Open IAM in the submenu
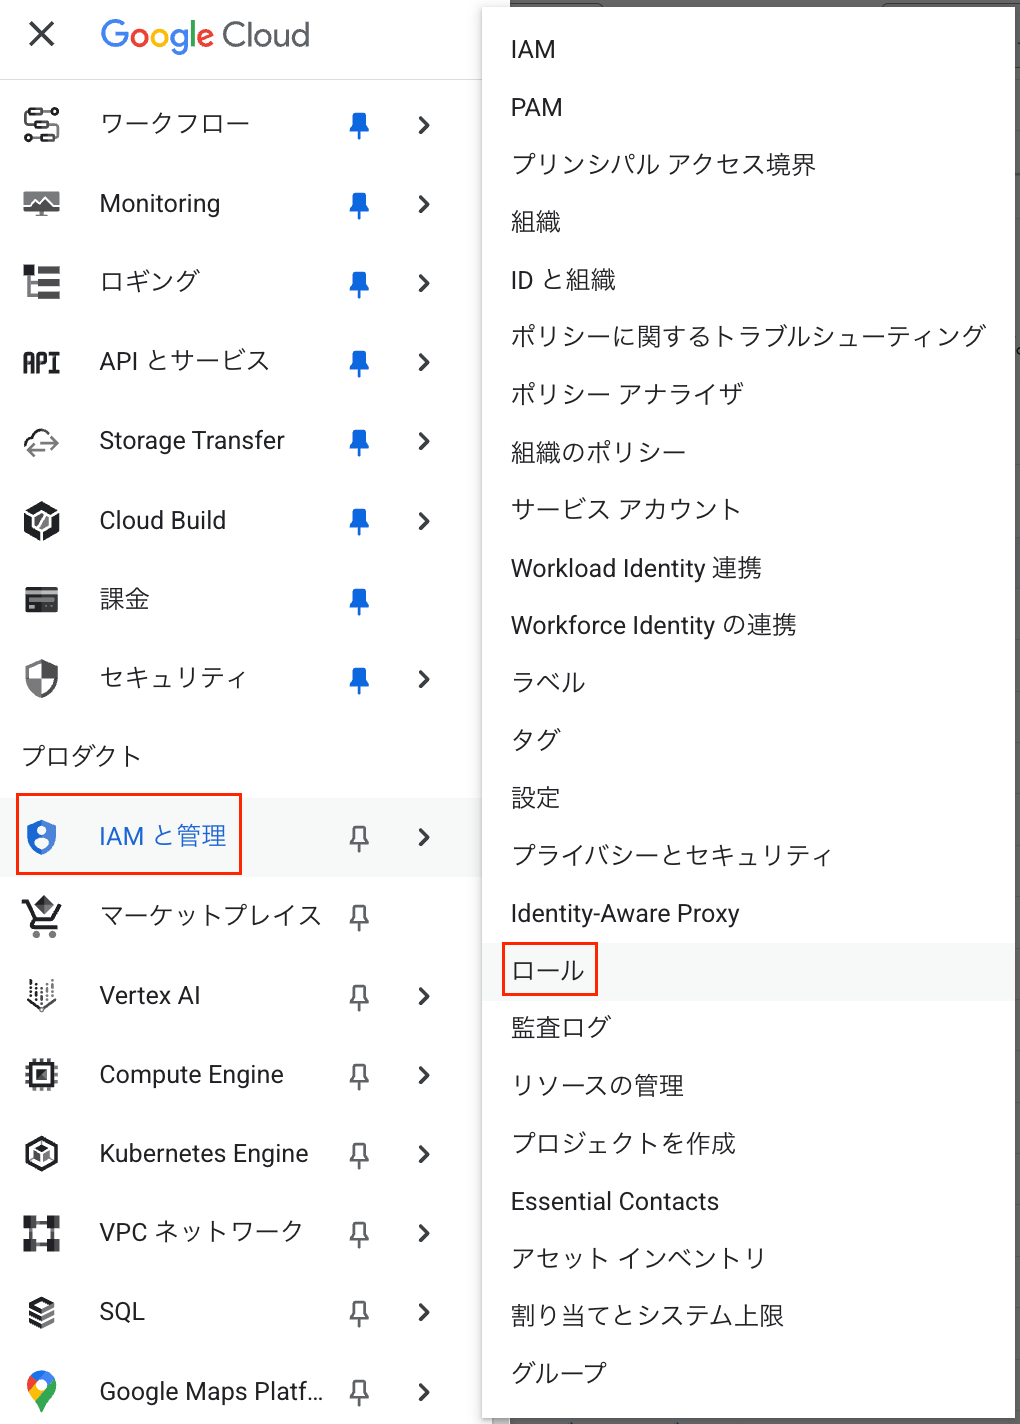Image resolution: width=1020 pixels, height=1424 pixels. (x=533, y=50)
